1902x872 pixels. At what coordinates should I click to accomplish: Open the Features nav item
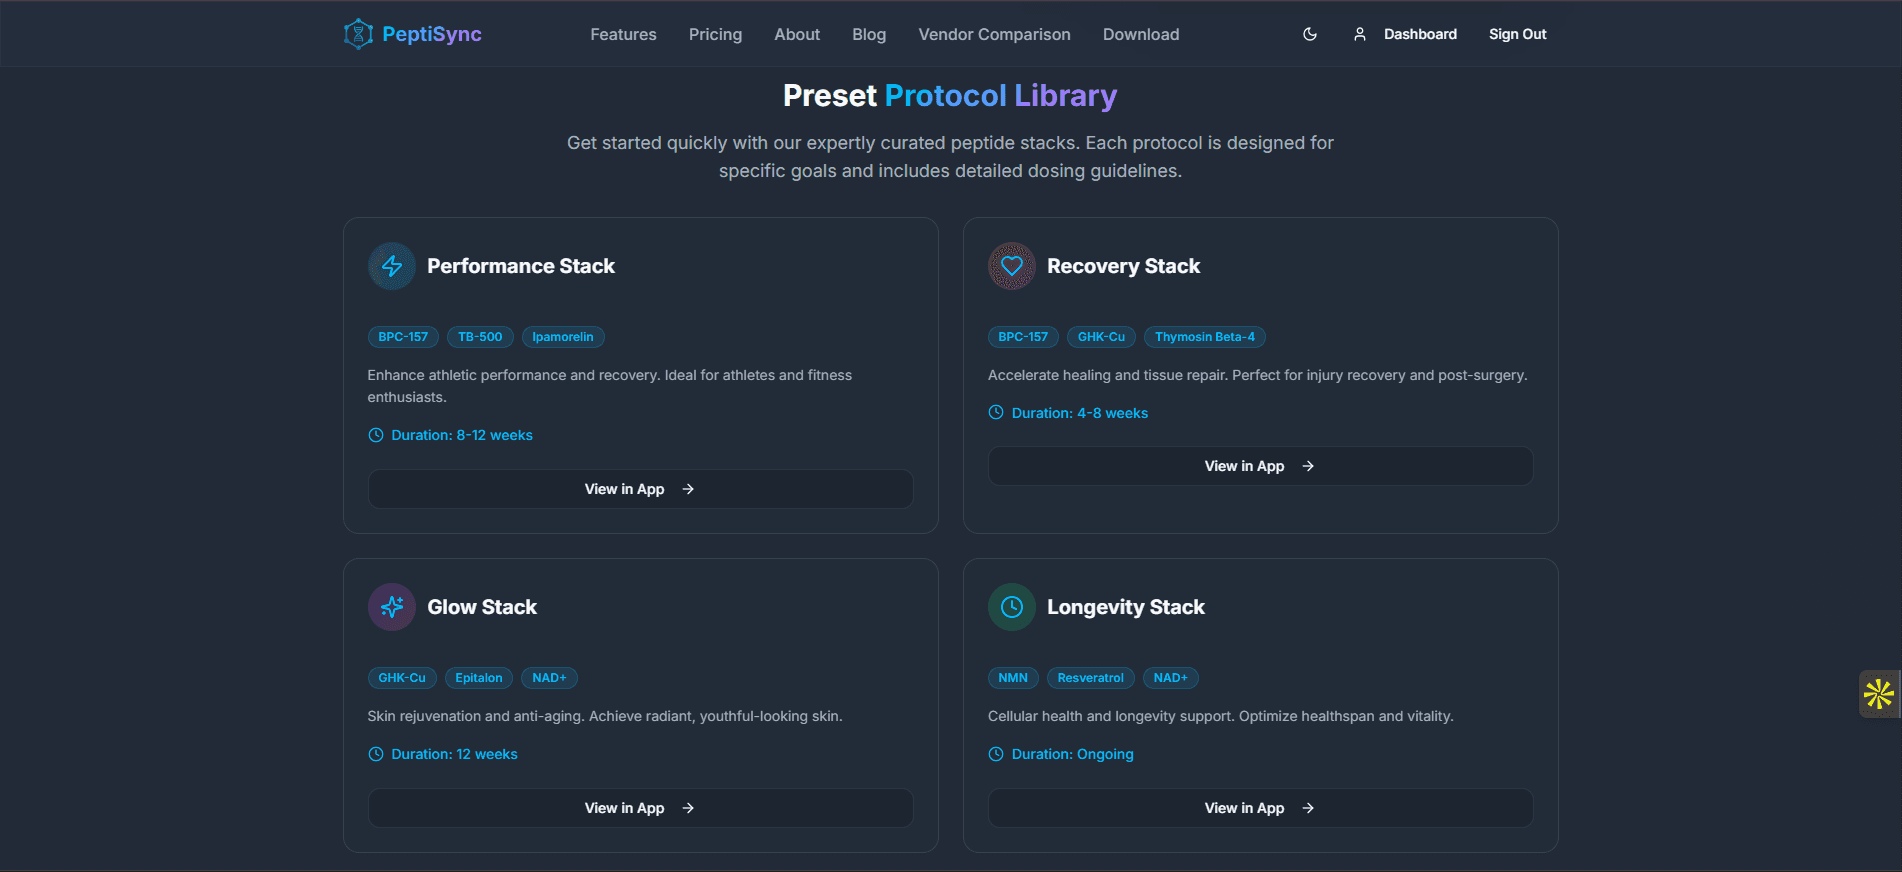(623, 34)
